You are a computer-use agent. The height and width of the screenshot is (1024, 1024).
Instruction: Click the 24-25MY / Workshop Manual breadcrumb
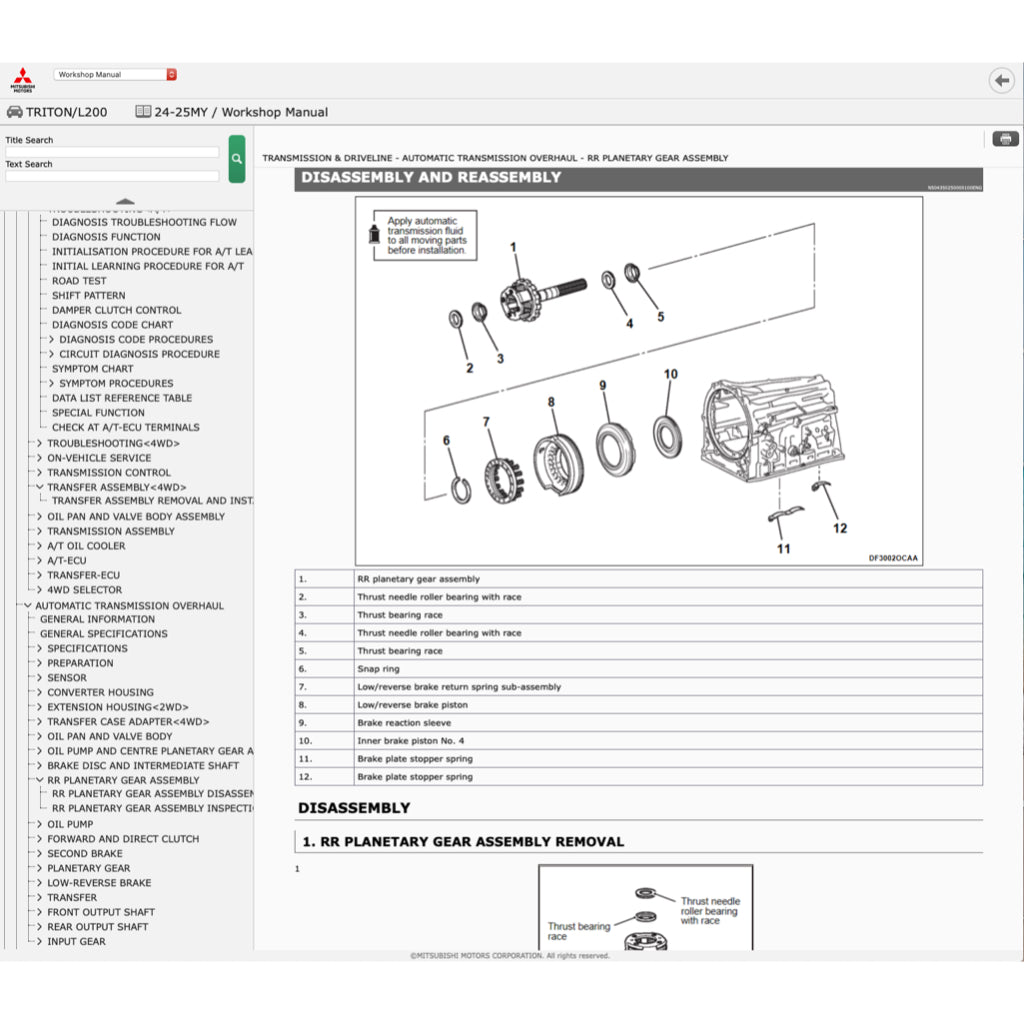point(240,112)
